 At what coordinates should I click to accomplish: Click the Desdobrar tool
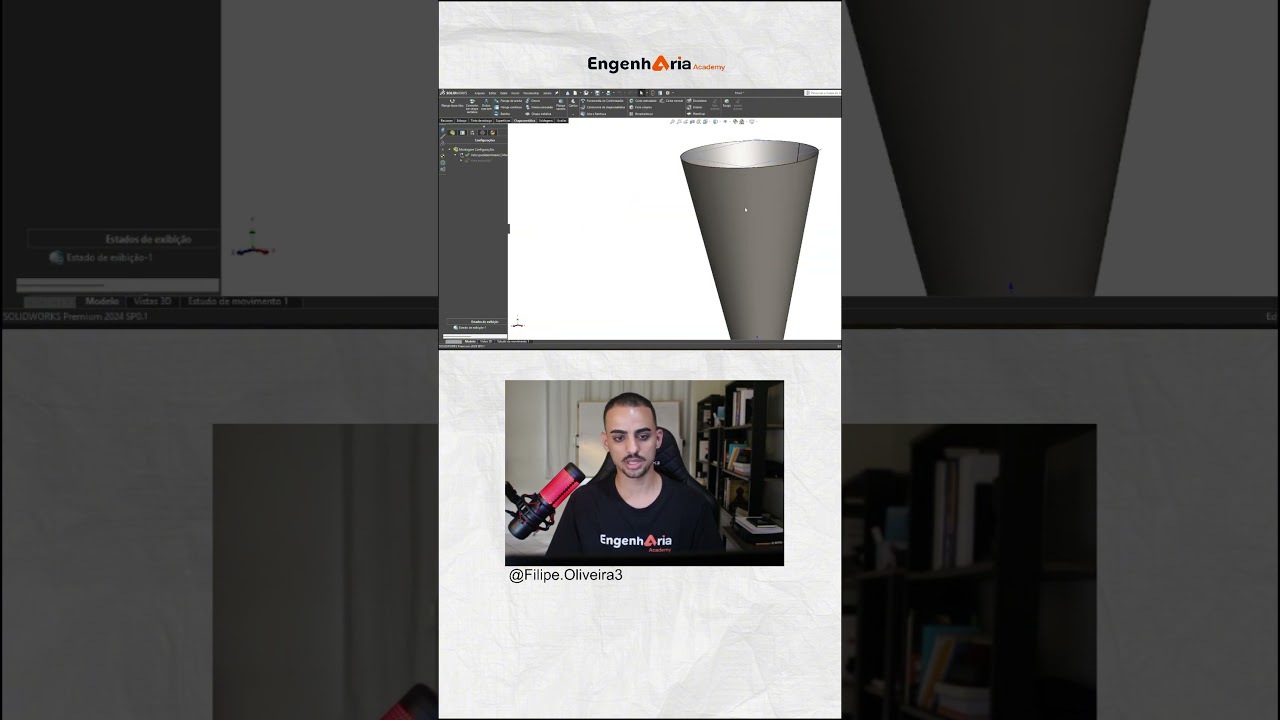click(697, 100)
